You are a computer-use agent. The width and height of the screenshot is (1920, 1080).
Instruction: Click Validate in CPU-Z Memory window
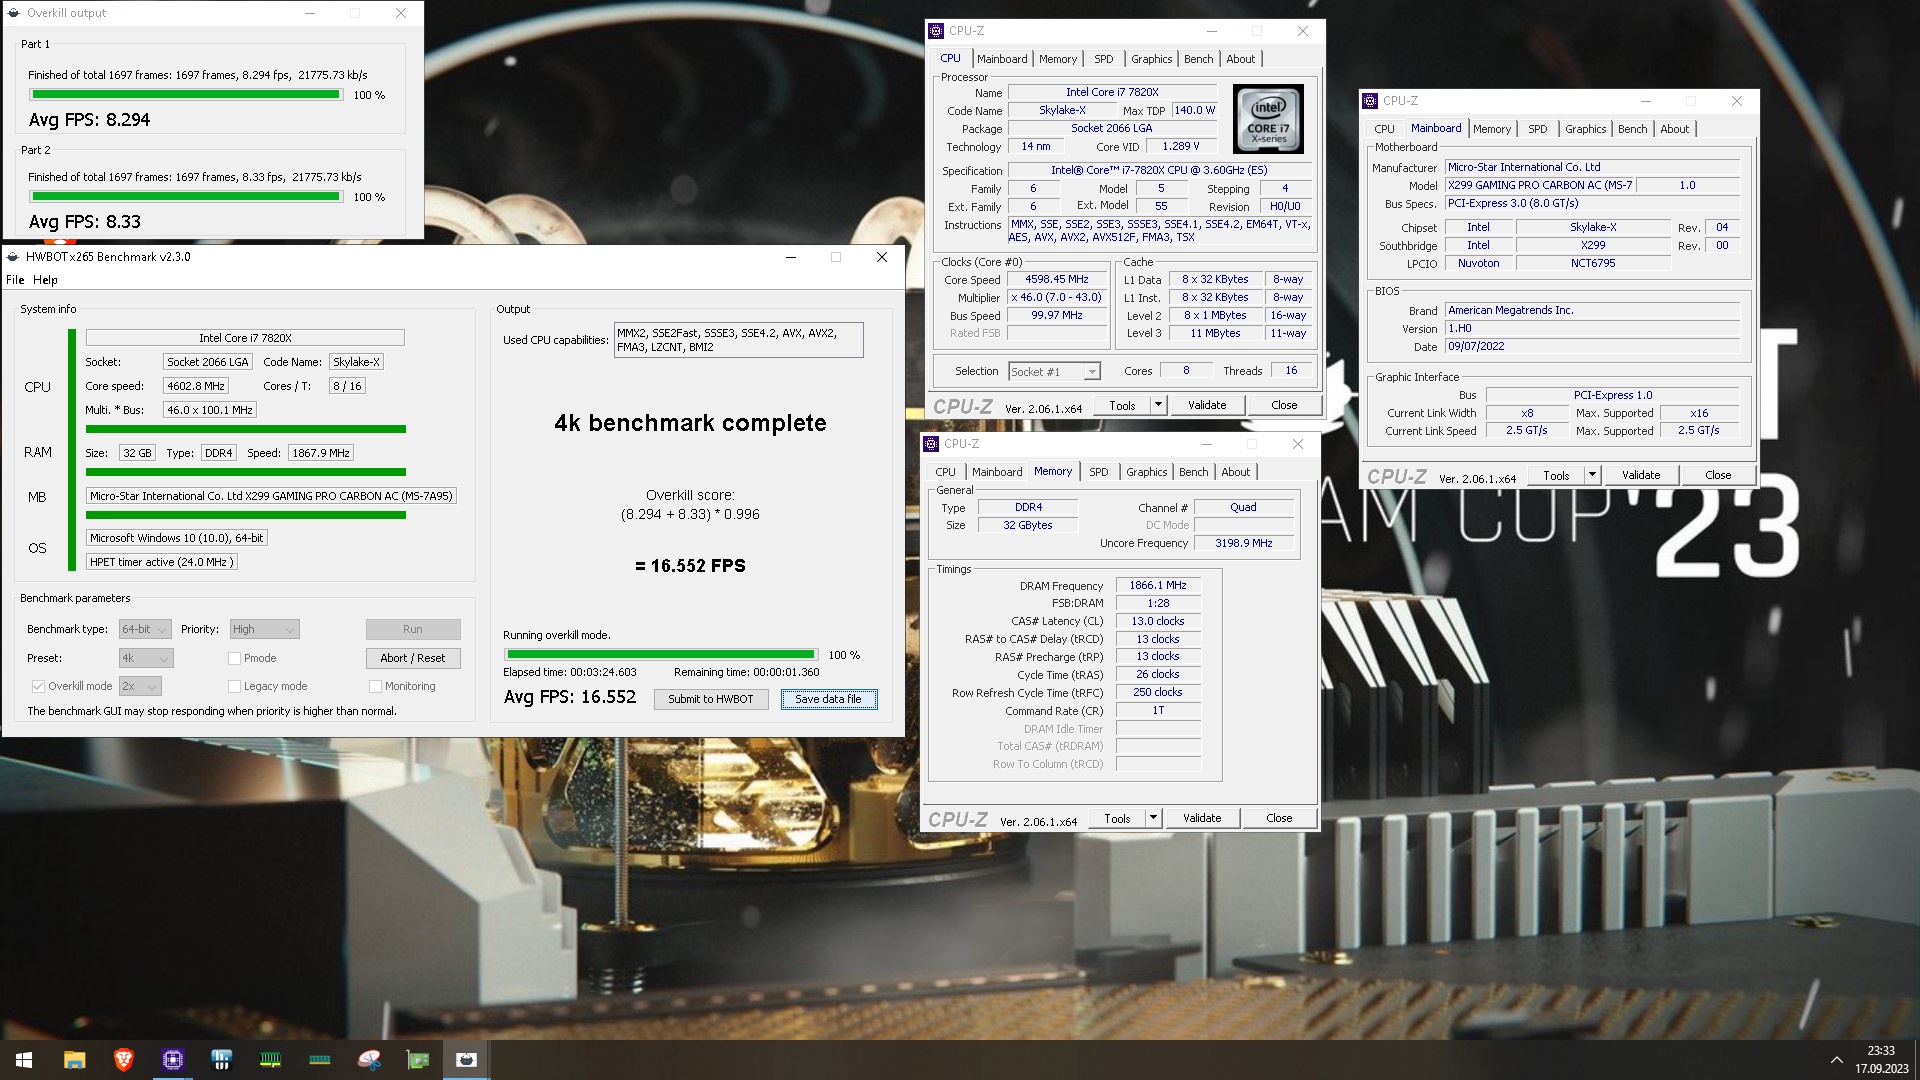(x=1202, y=818)
